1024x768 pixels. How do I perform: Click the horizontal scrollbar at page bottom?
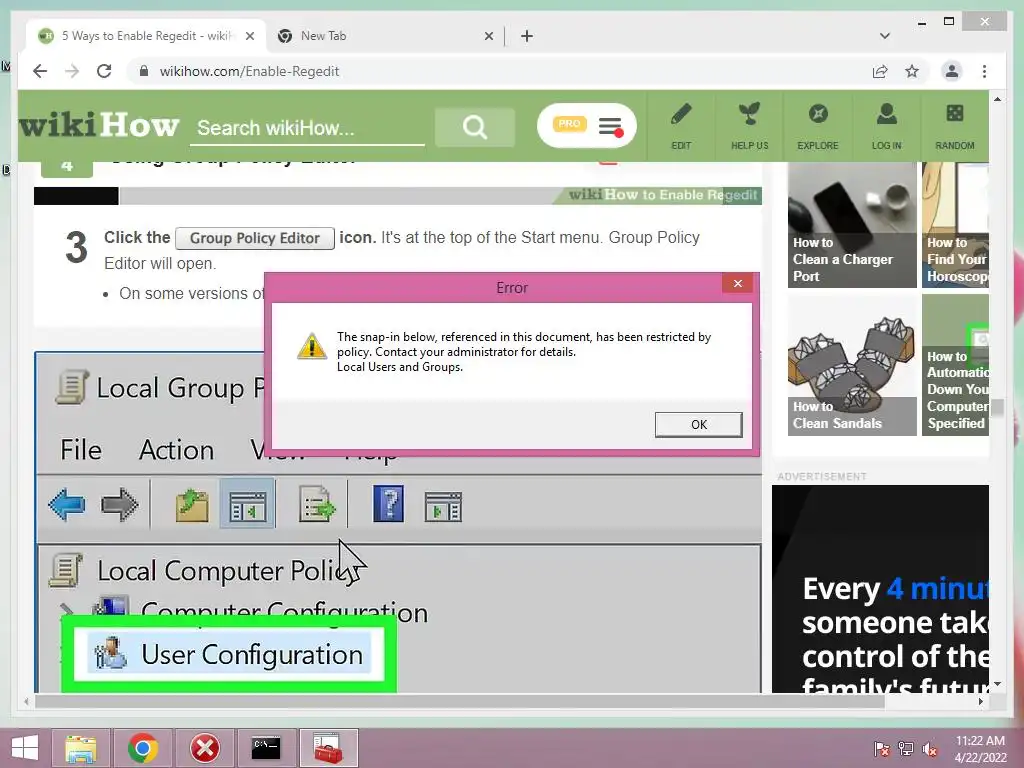point(460,701)
